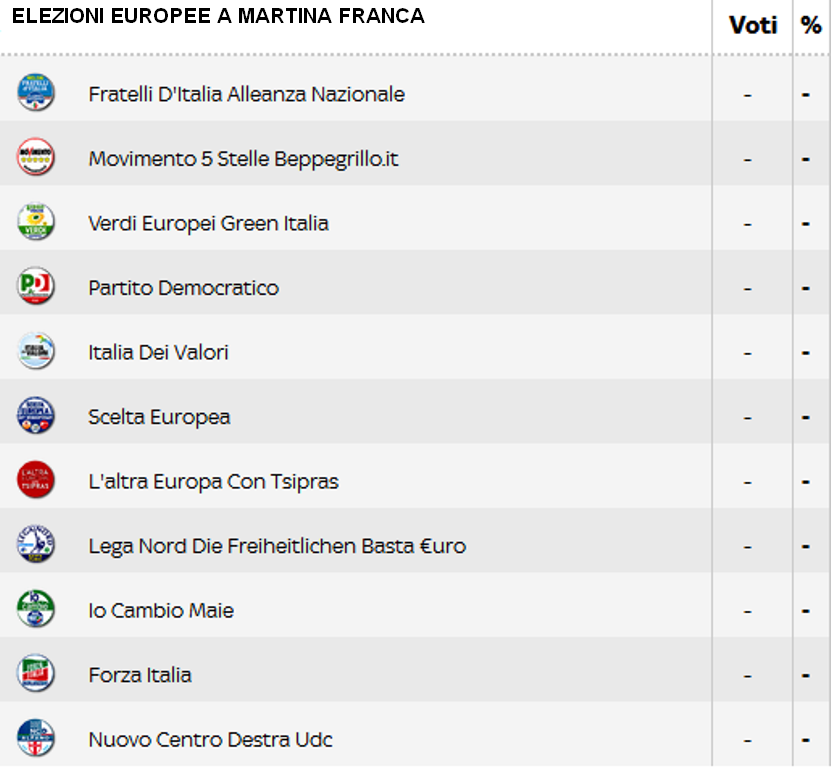
Task: Click the red Tsipras party logo
Action: 36,480
